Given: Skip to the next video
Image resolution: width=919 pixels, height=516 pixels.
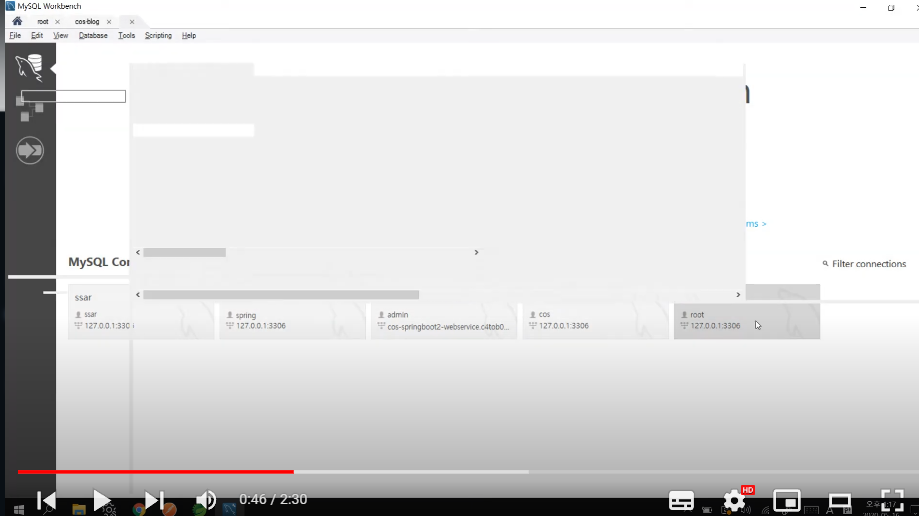Looking at the screenshot, I should (155, 500).
